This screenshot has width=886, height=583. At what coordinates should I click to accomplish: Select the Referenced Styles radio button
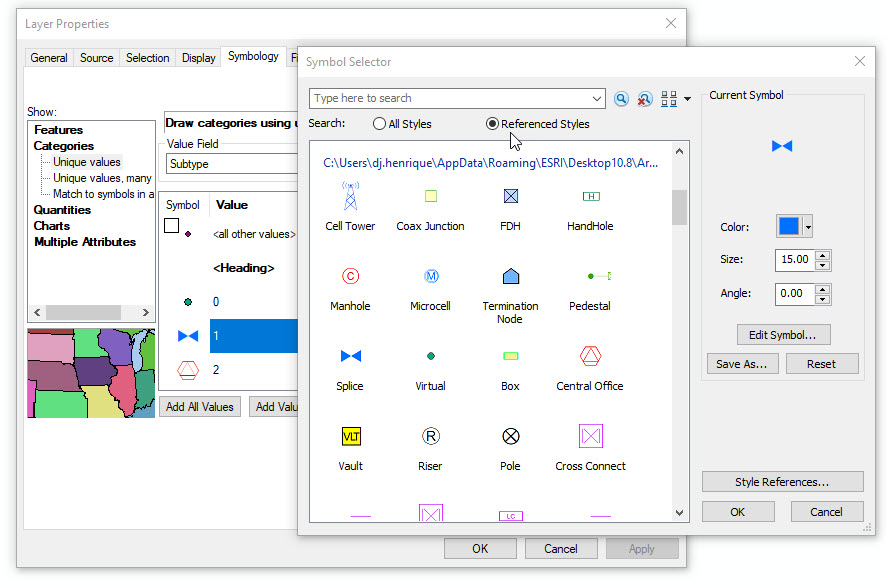coord(492,124)
